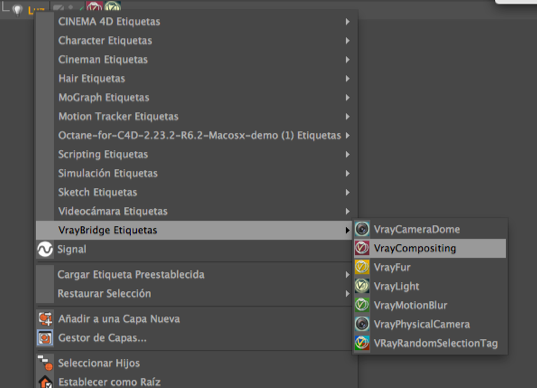Select the VrayMotionBlur tag
Viewport: 537px width, 388px height.
[x=430, y=305]
